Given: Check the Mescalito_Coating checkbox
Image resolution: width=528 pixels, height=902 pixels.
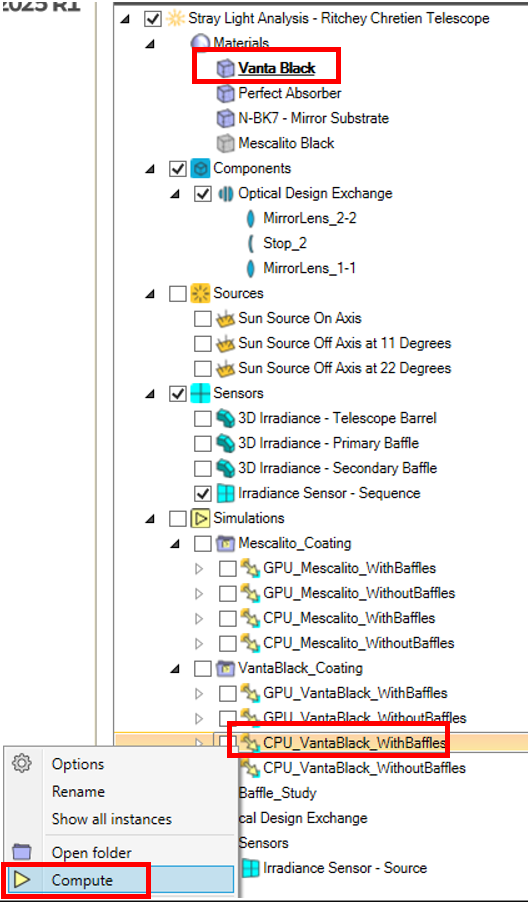Looking at the screenshot, I should (202, 544).
